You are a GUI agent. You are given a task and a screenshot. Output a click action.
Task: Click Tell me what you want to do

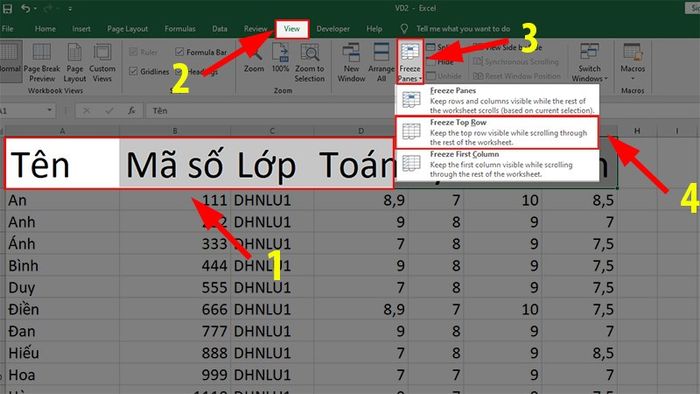click(463, 29)
